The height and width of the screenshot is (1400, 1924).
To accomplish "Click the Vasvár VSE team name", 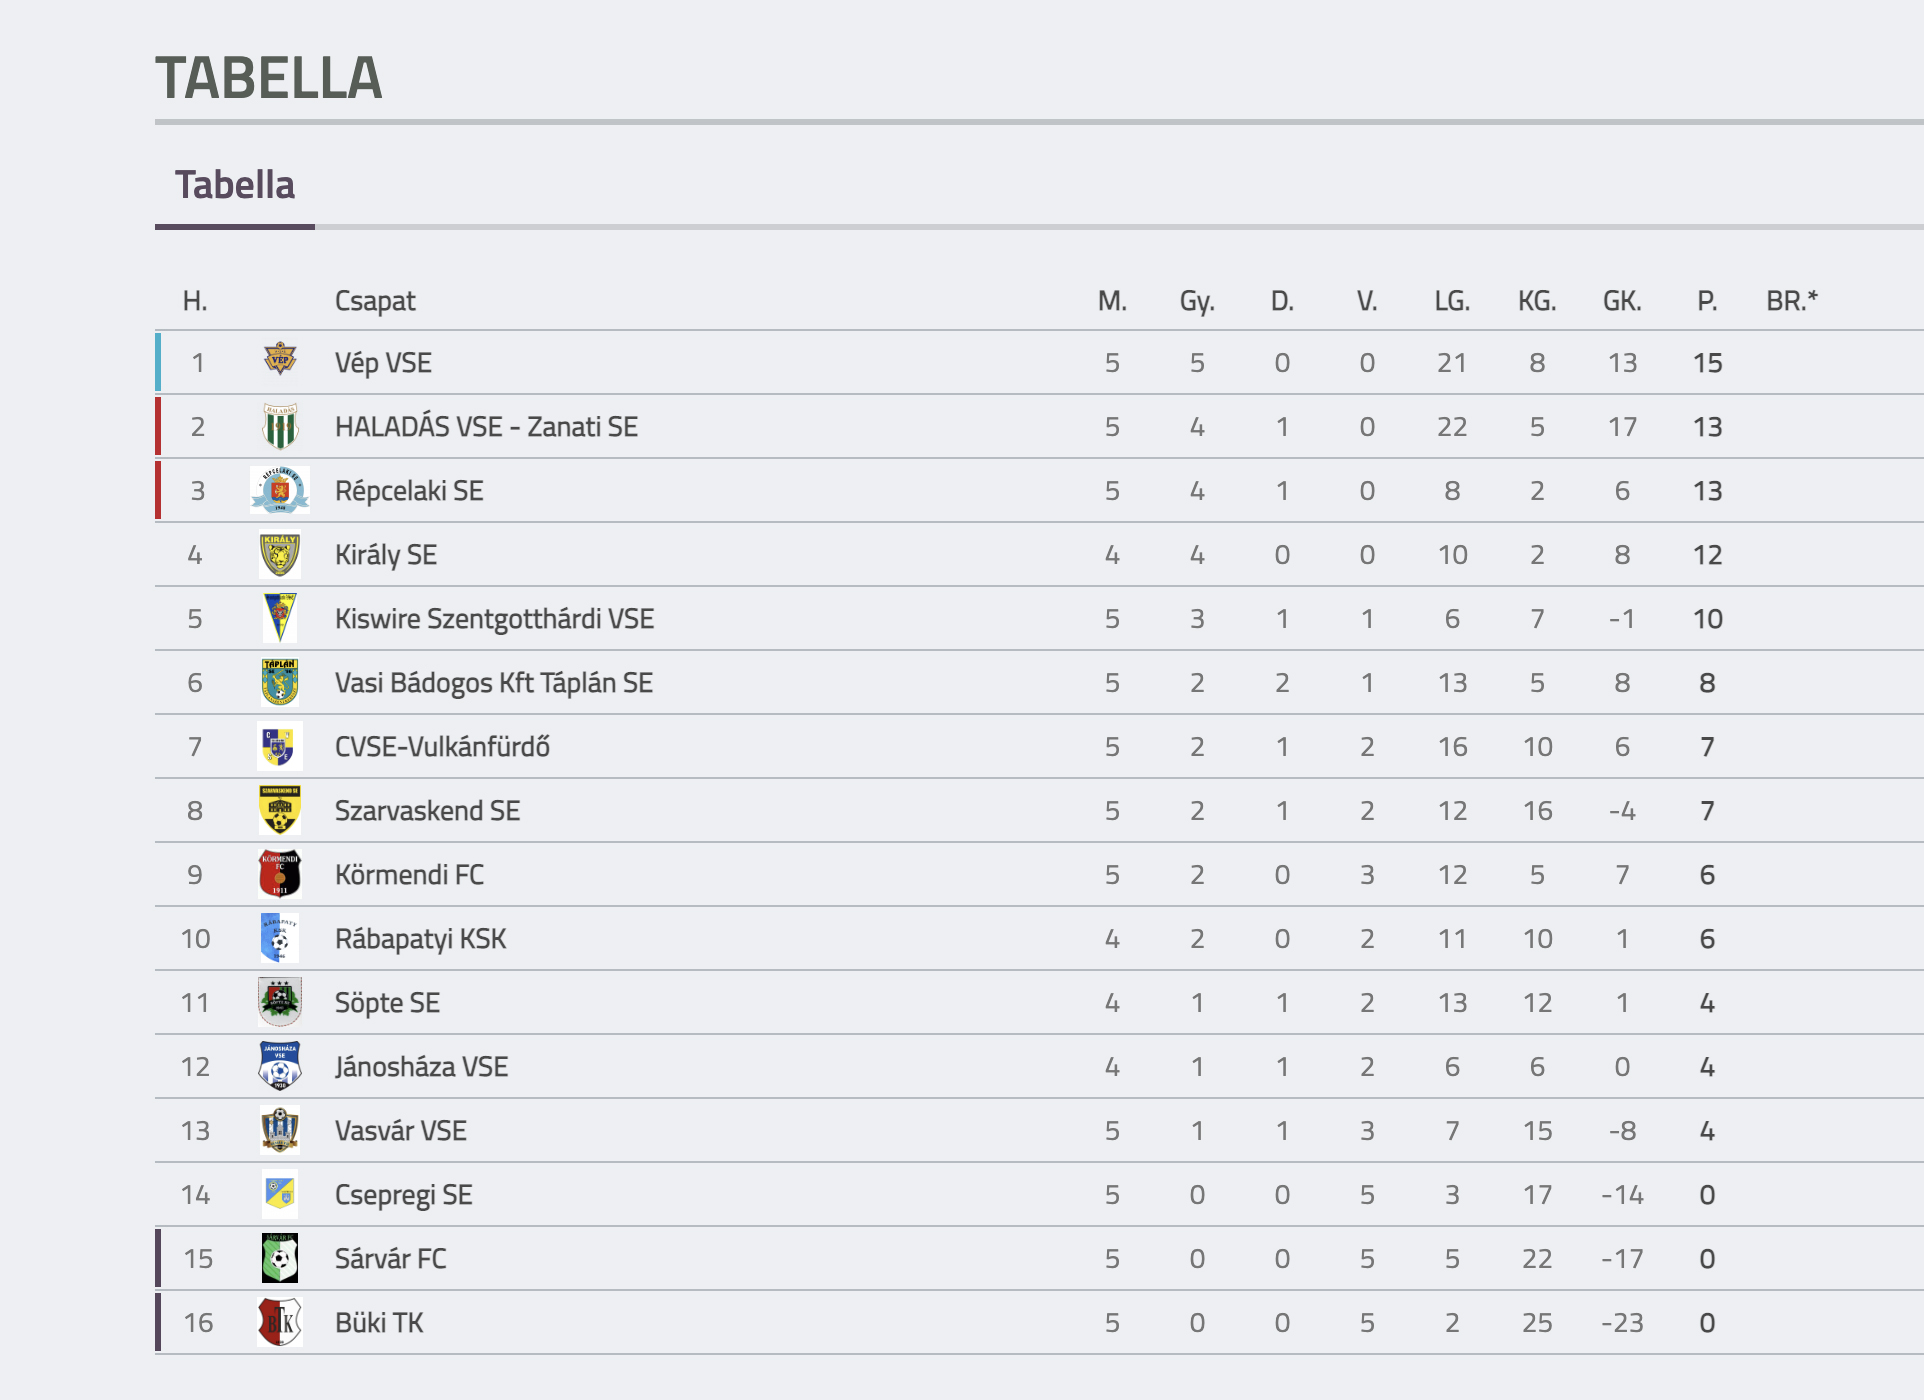I will pos(400,1131).
